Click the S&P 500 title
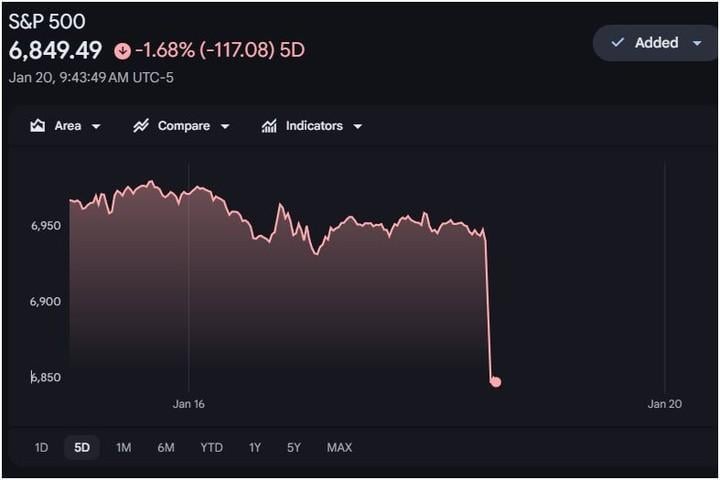720x480 pixels. (x=47, y=21)
